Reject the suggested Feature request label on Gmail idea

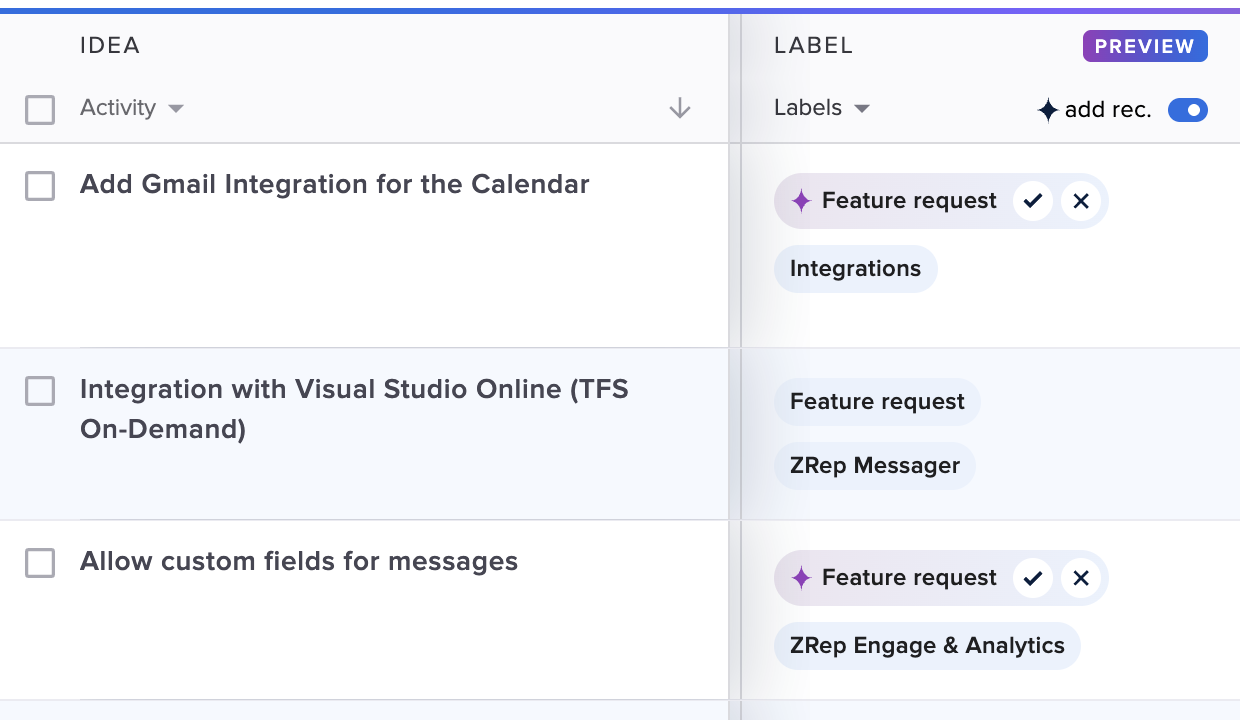(1080, 201)
